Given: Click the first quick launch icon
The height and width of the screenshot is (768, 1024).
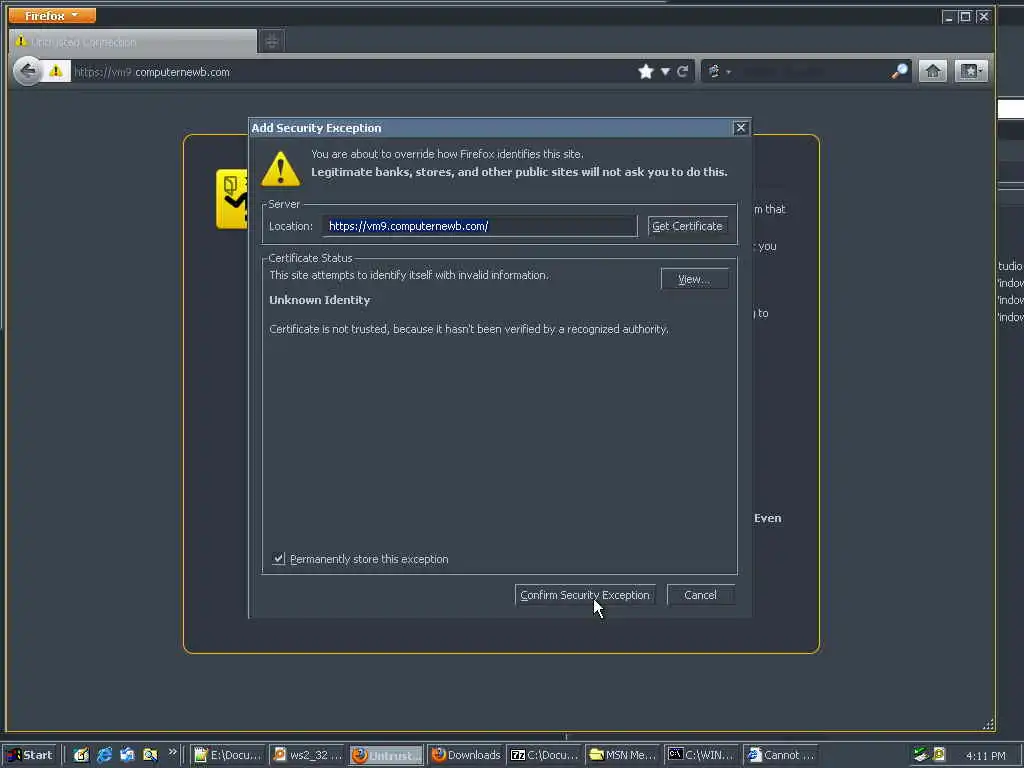Looking at the screenshot, I should 81,755.
